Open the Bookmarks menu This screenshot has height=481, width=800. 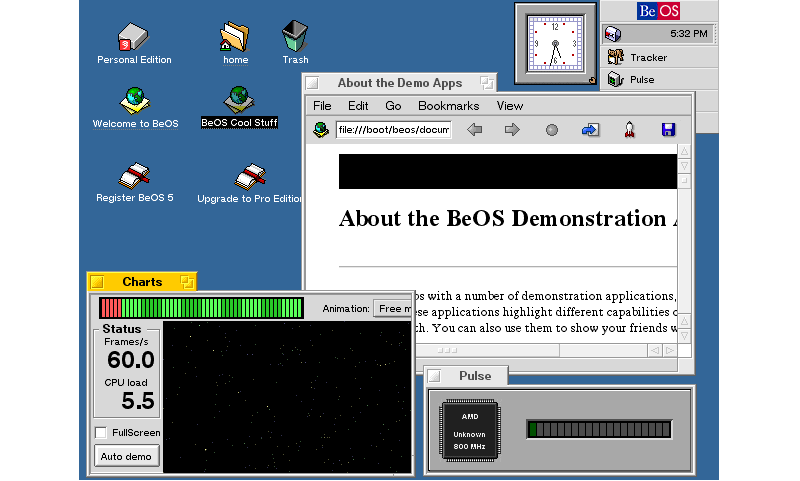click(448, 106)
